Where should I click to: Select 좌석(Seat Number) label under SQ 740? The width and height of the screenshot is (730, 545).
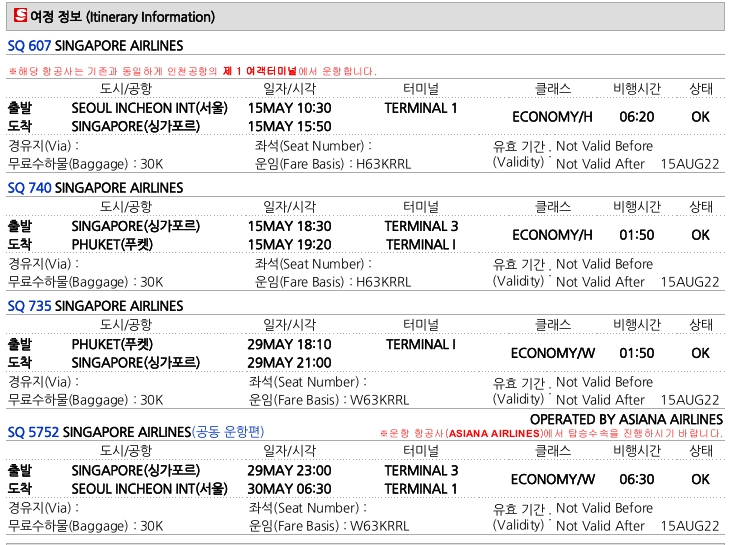click(313, 264)
